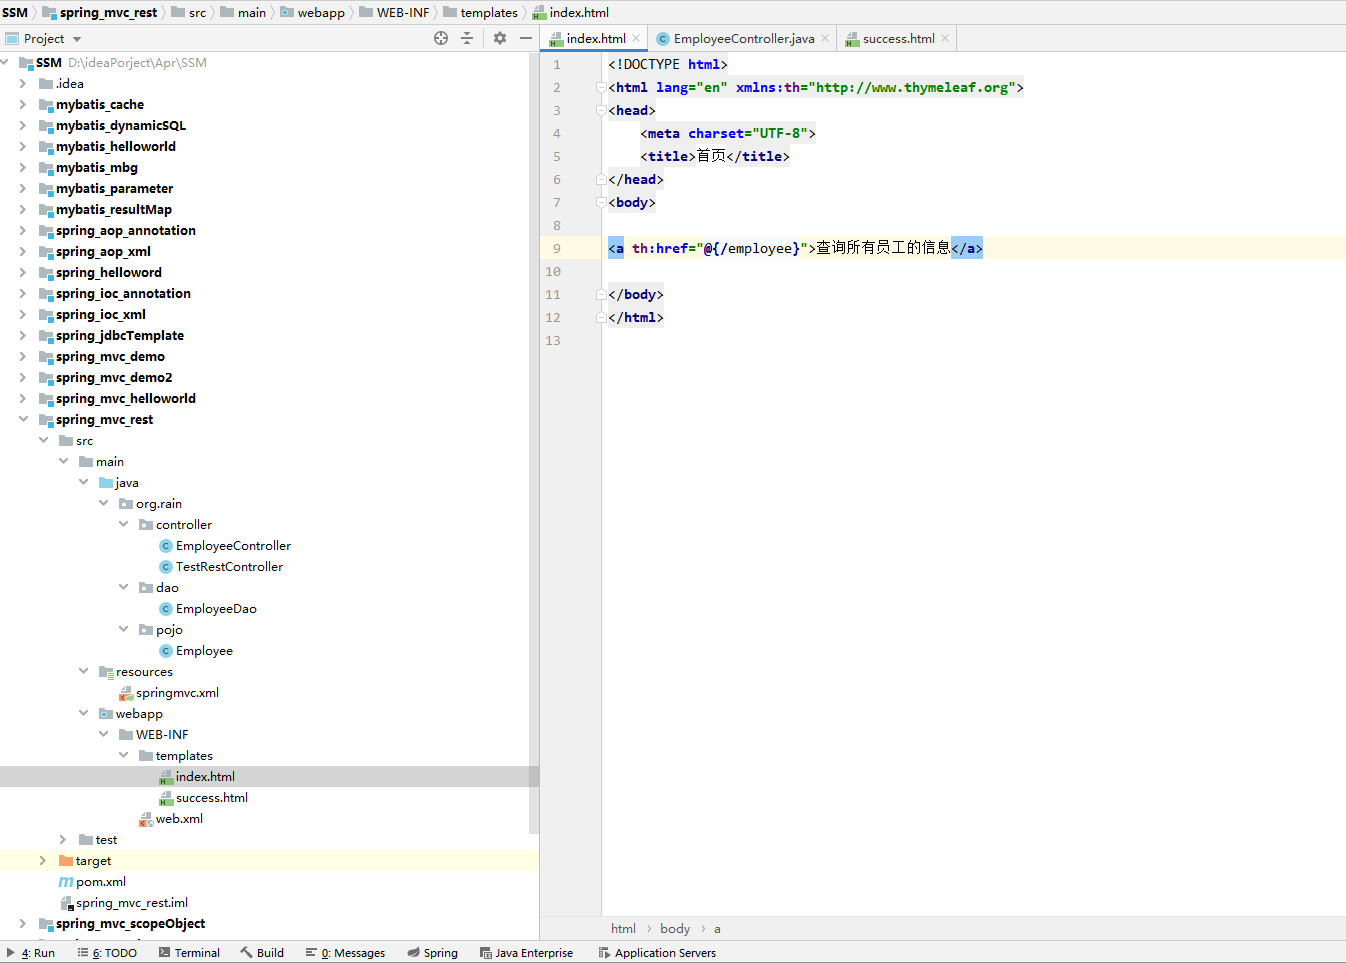Viewport: 1346px width, 963px height.
Task: Click the TestRestController class icon
Action: tap(166, 567)
